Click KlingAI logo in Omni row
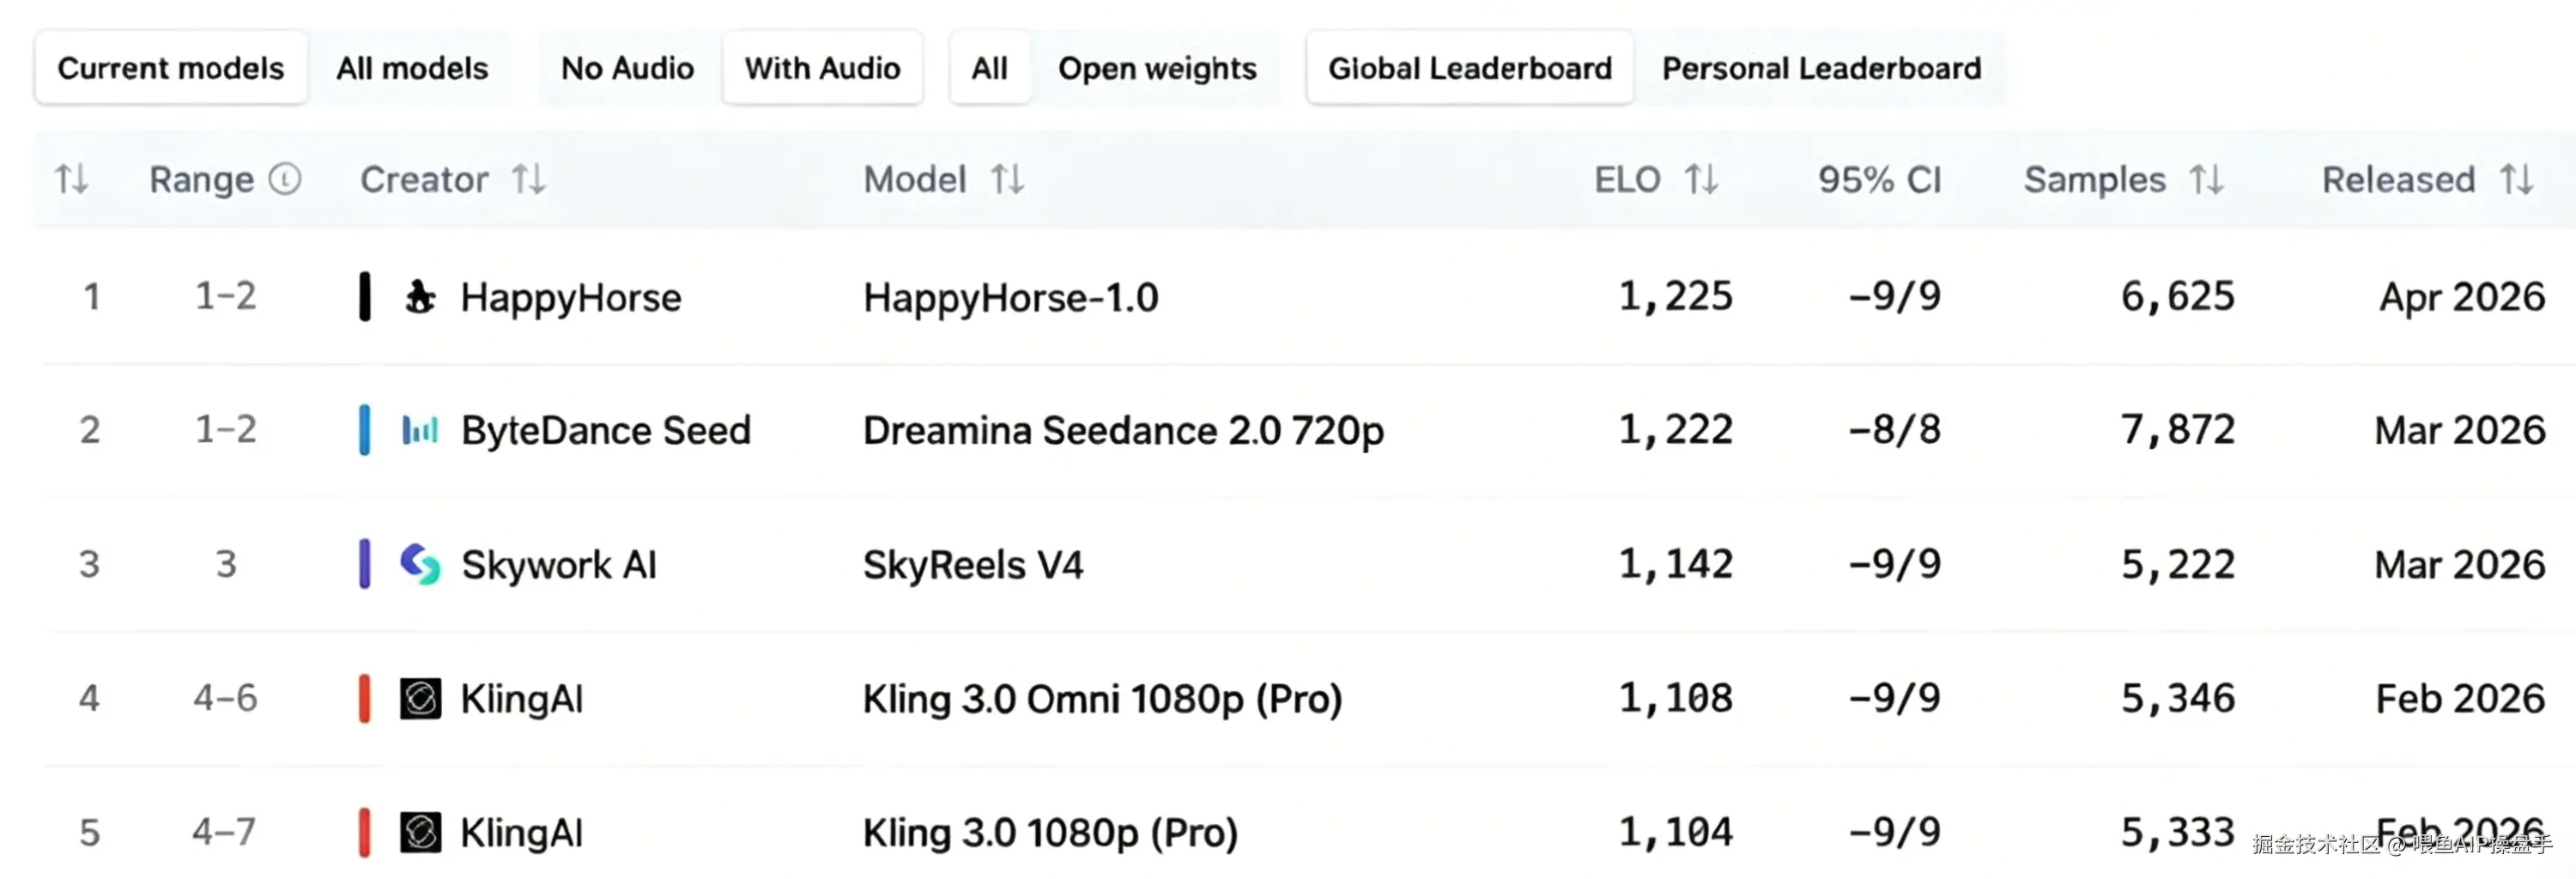This screenshot has height=879, width=2576. [x=420, y=698]
